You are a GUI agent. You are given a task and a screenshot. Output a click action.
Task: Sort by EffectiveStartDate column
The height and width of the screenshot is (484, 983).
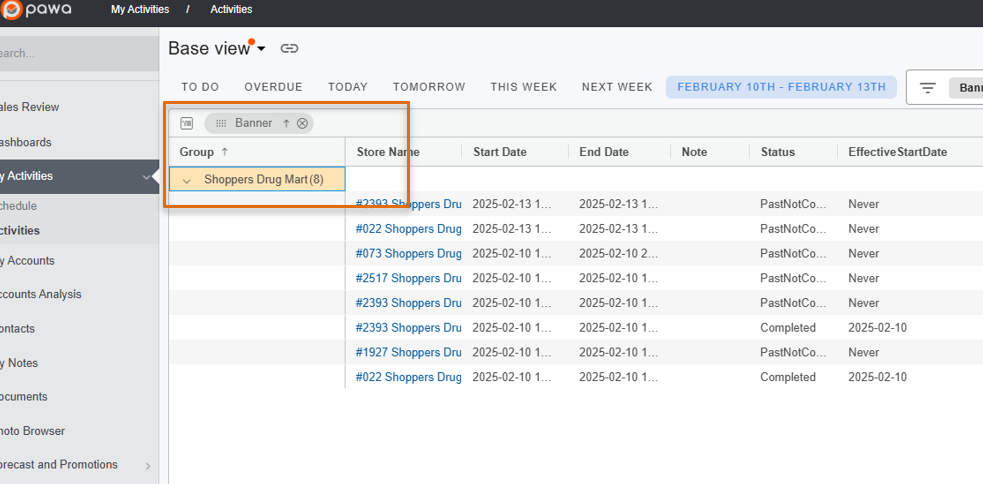tap(898, 152)
